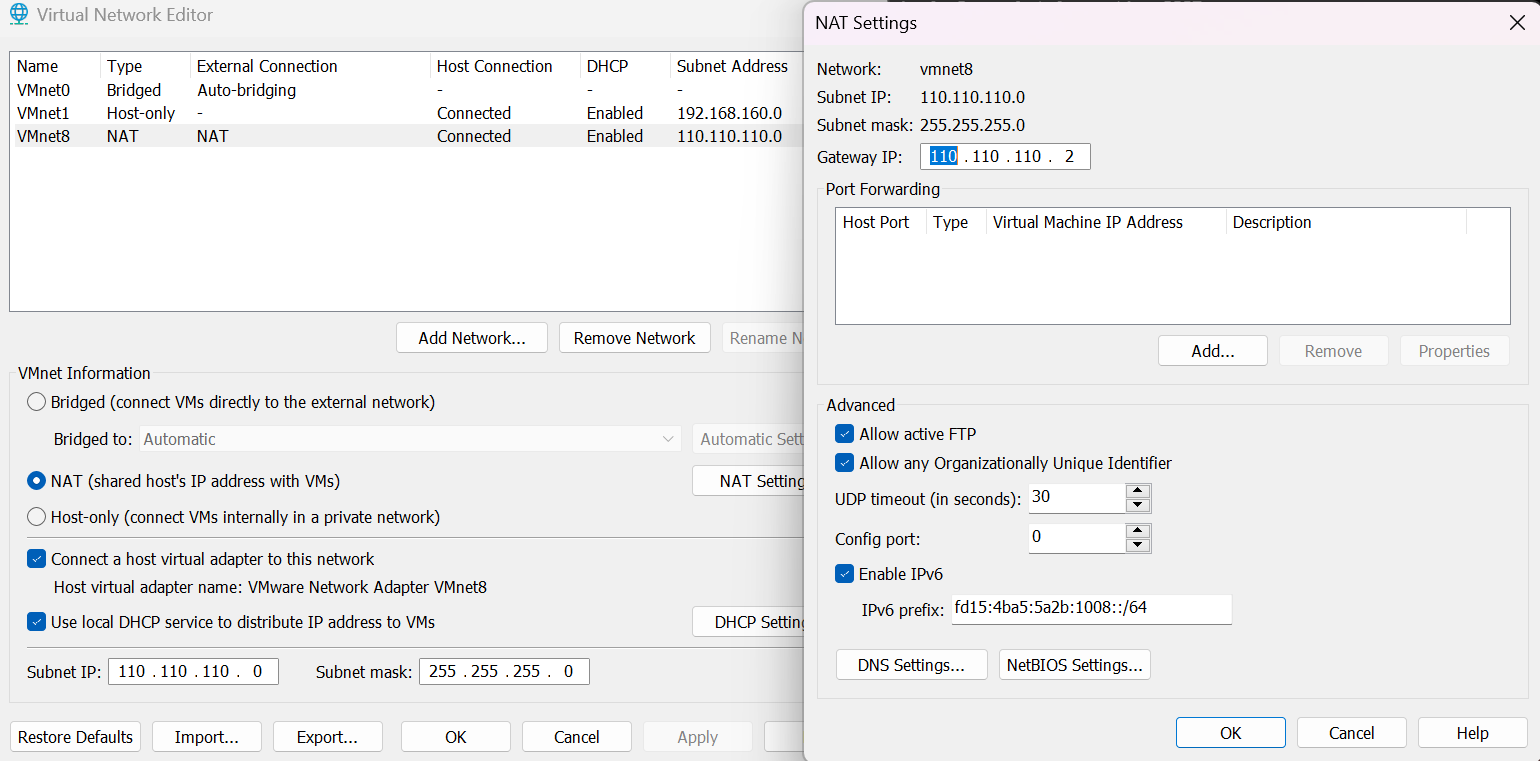
Task: Click Help in NAT Settings
Action: point(1473,733)
